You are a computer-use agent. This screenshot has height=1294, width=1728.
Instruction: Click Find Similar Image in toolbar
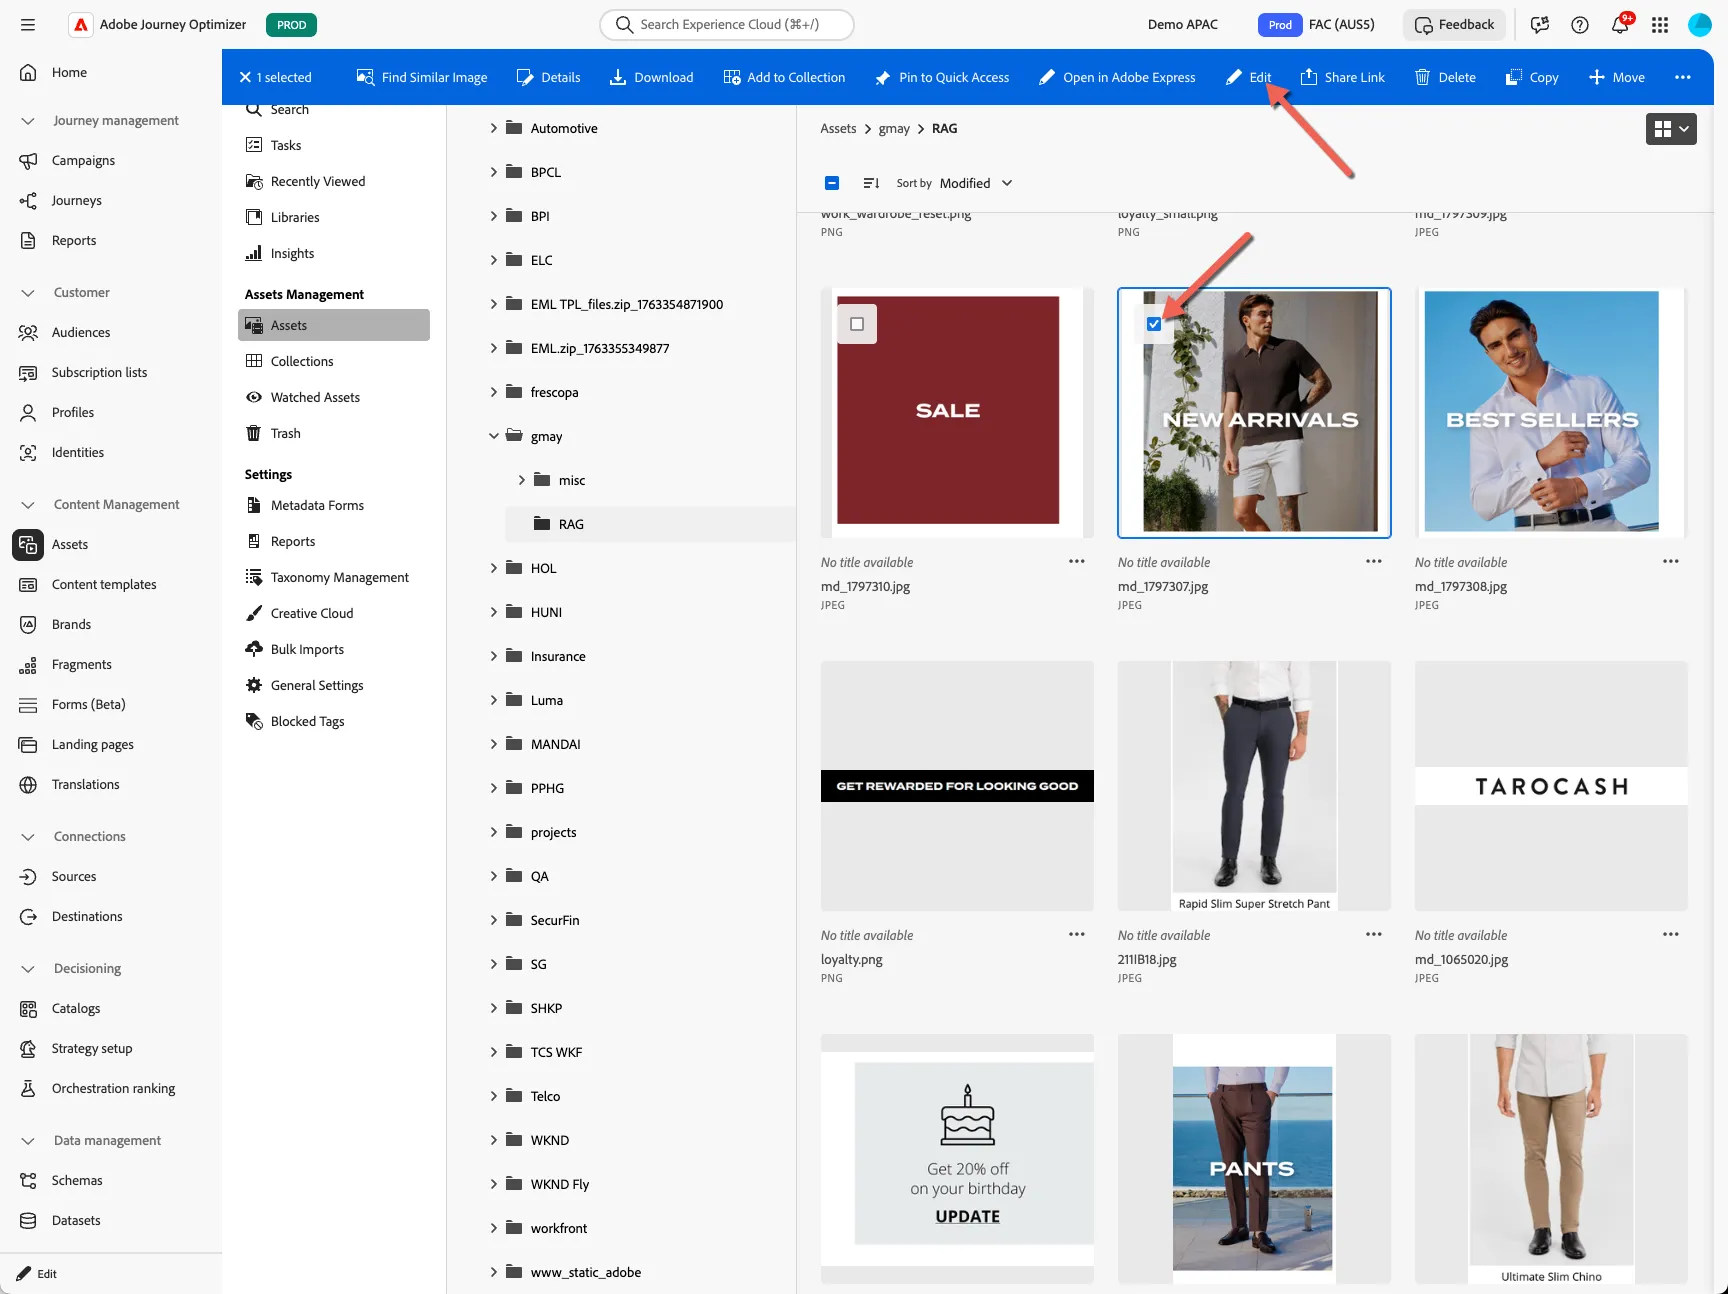click(x=422, y=77)
